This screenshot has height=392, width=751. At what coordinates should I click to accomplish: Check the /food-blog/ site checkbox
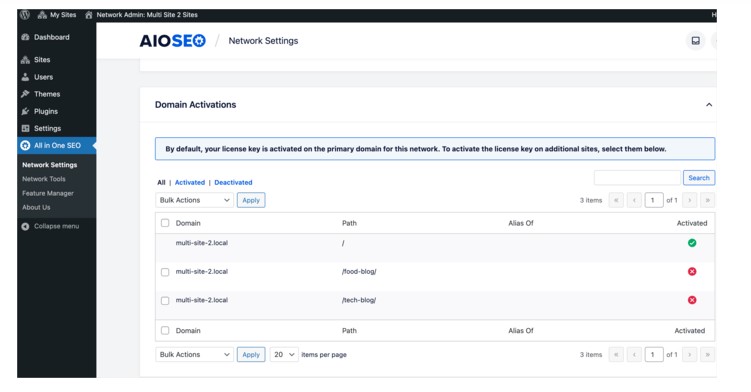click(x=165, y=272)
